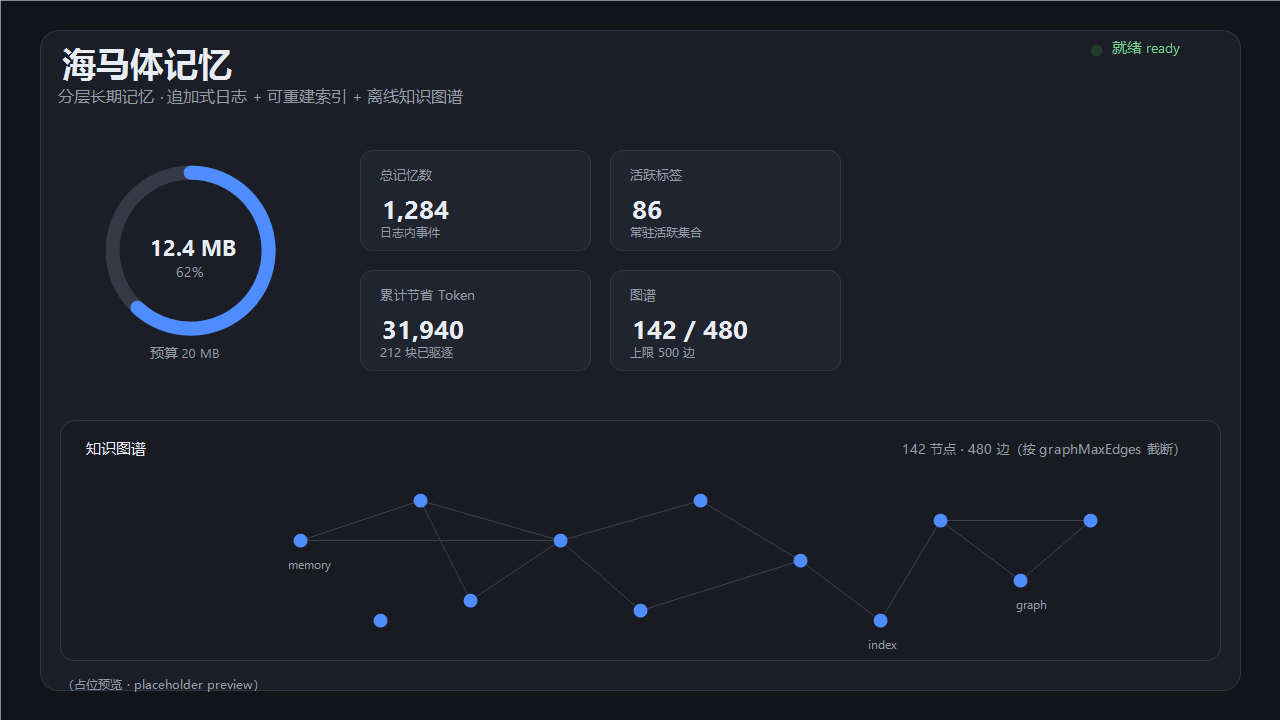Click the 12.4 MB storage ring gauge
The width and height of the screenshot is (1280, 720).
pos(190,250)
